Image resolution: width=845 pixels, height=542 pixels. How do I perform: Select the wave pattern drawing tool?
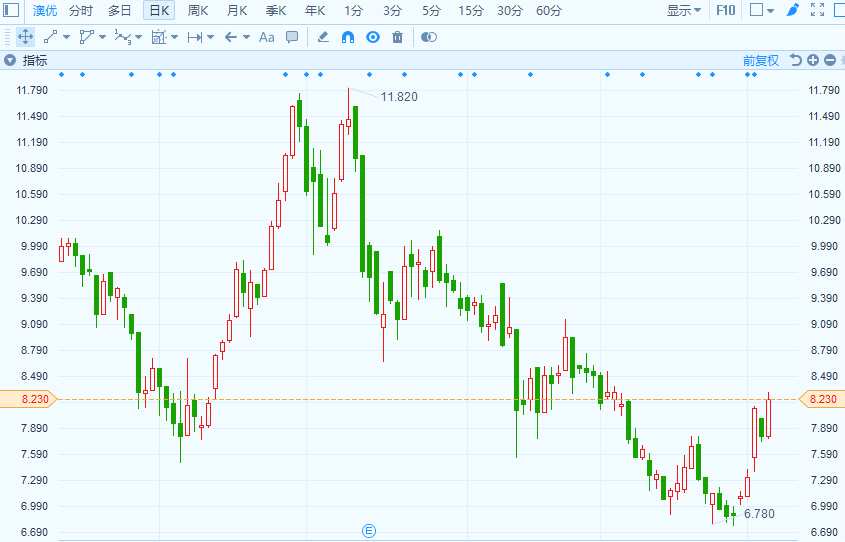coord(123,37)
